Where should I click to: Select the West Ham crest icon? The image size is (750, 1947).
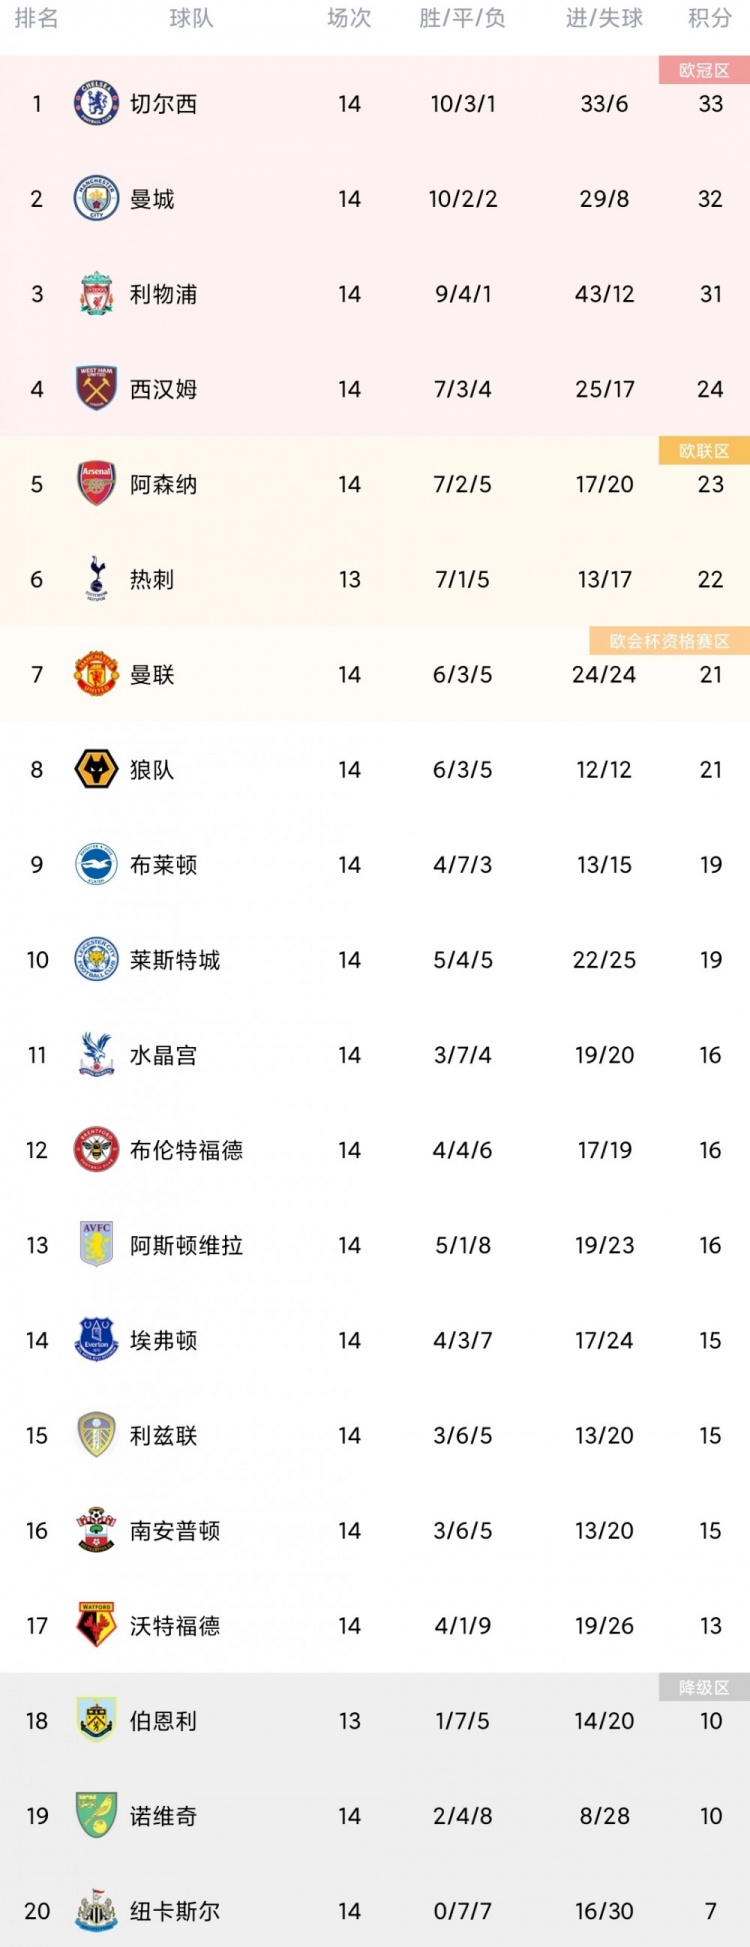[x=97, y=389]
